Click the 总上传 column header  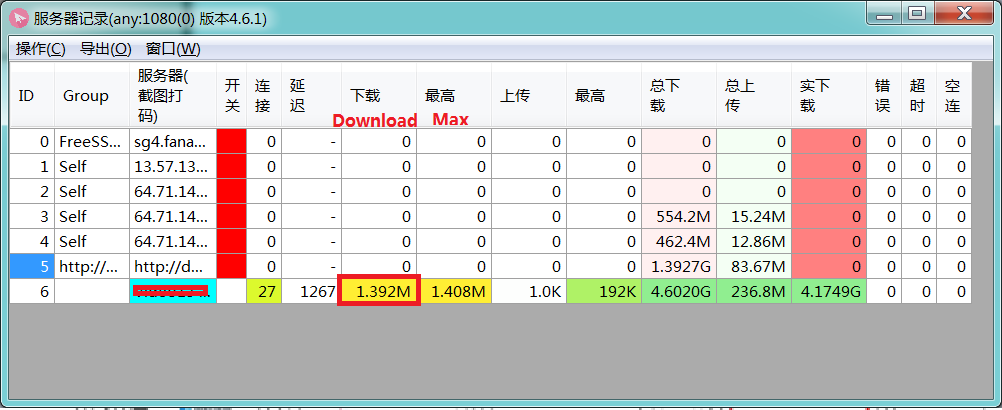pyautogui.click(x=753, y=96)
